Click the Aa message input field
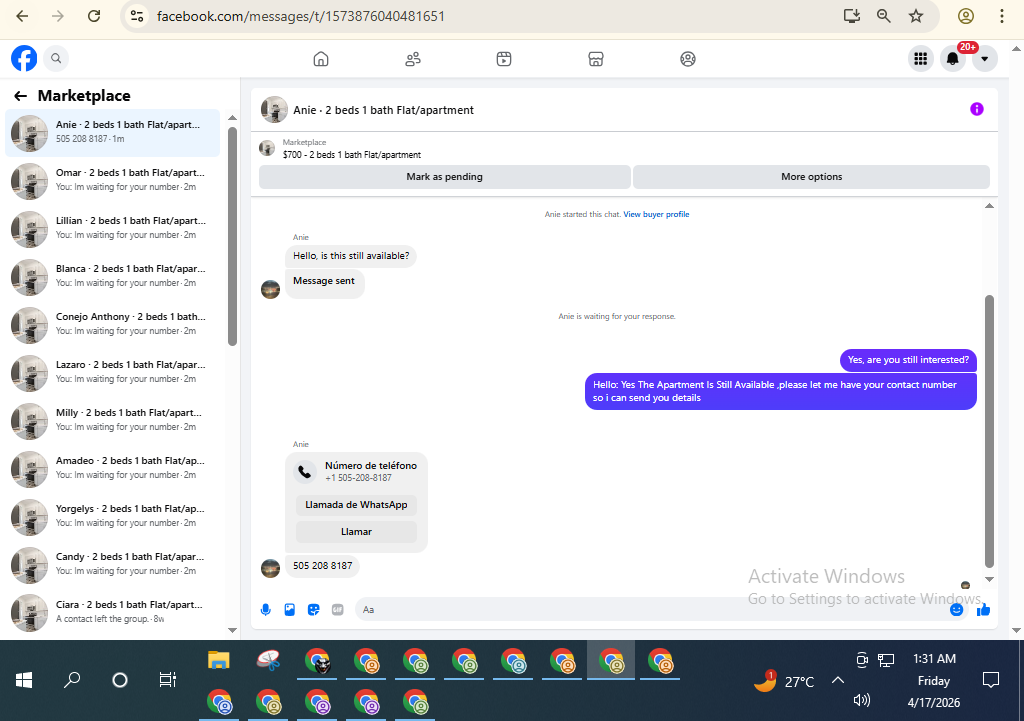 click(650, 609)
